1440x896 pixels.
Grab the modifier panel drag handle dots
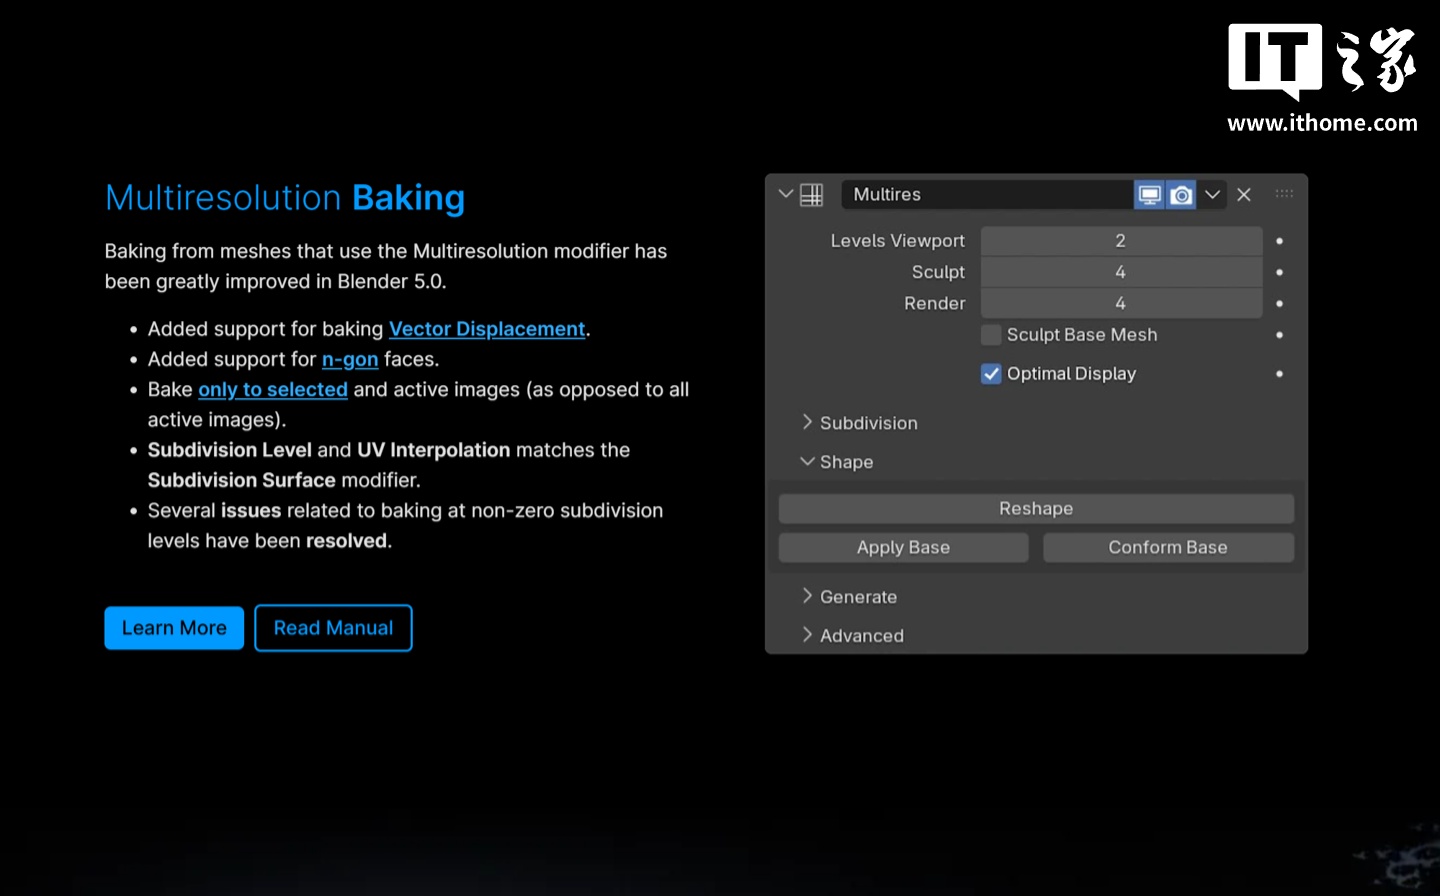(1284, 194)
